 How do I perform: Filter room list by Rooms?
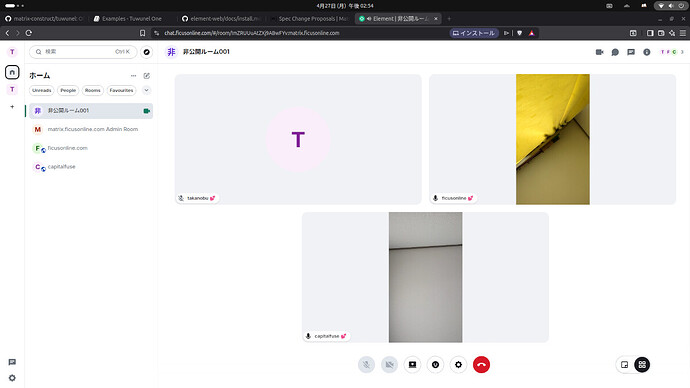coord(92,90)
